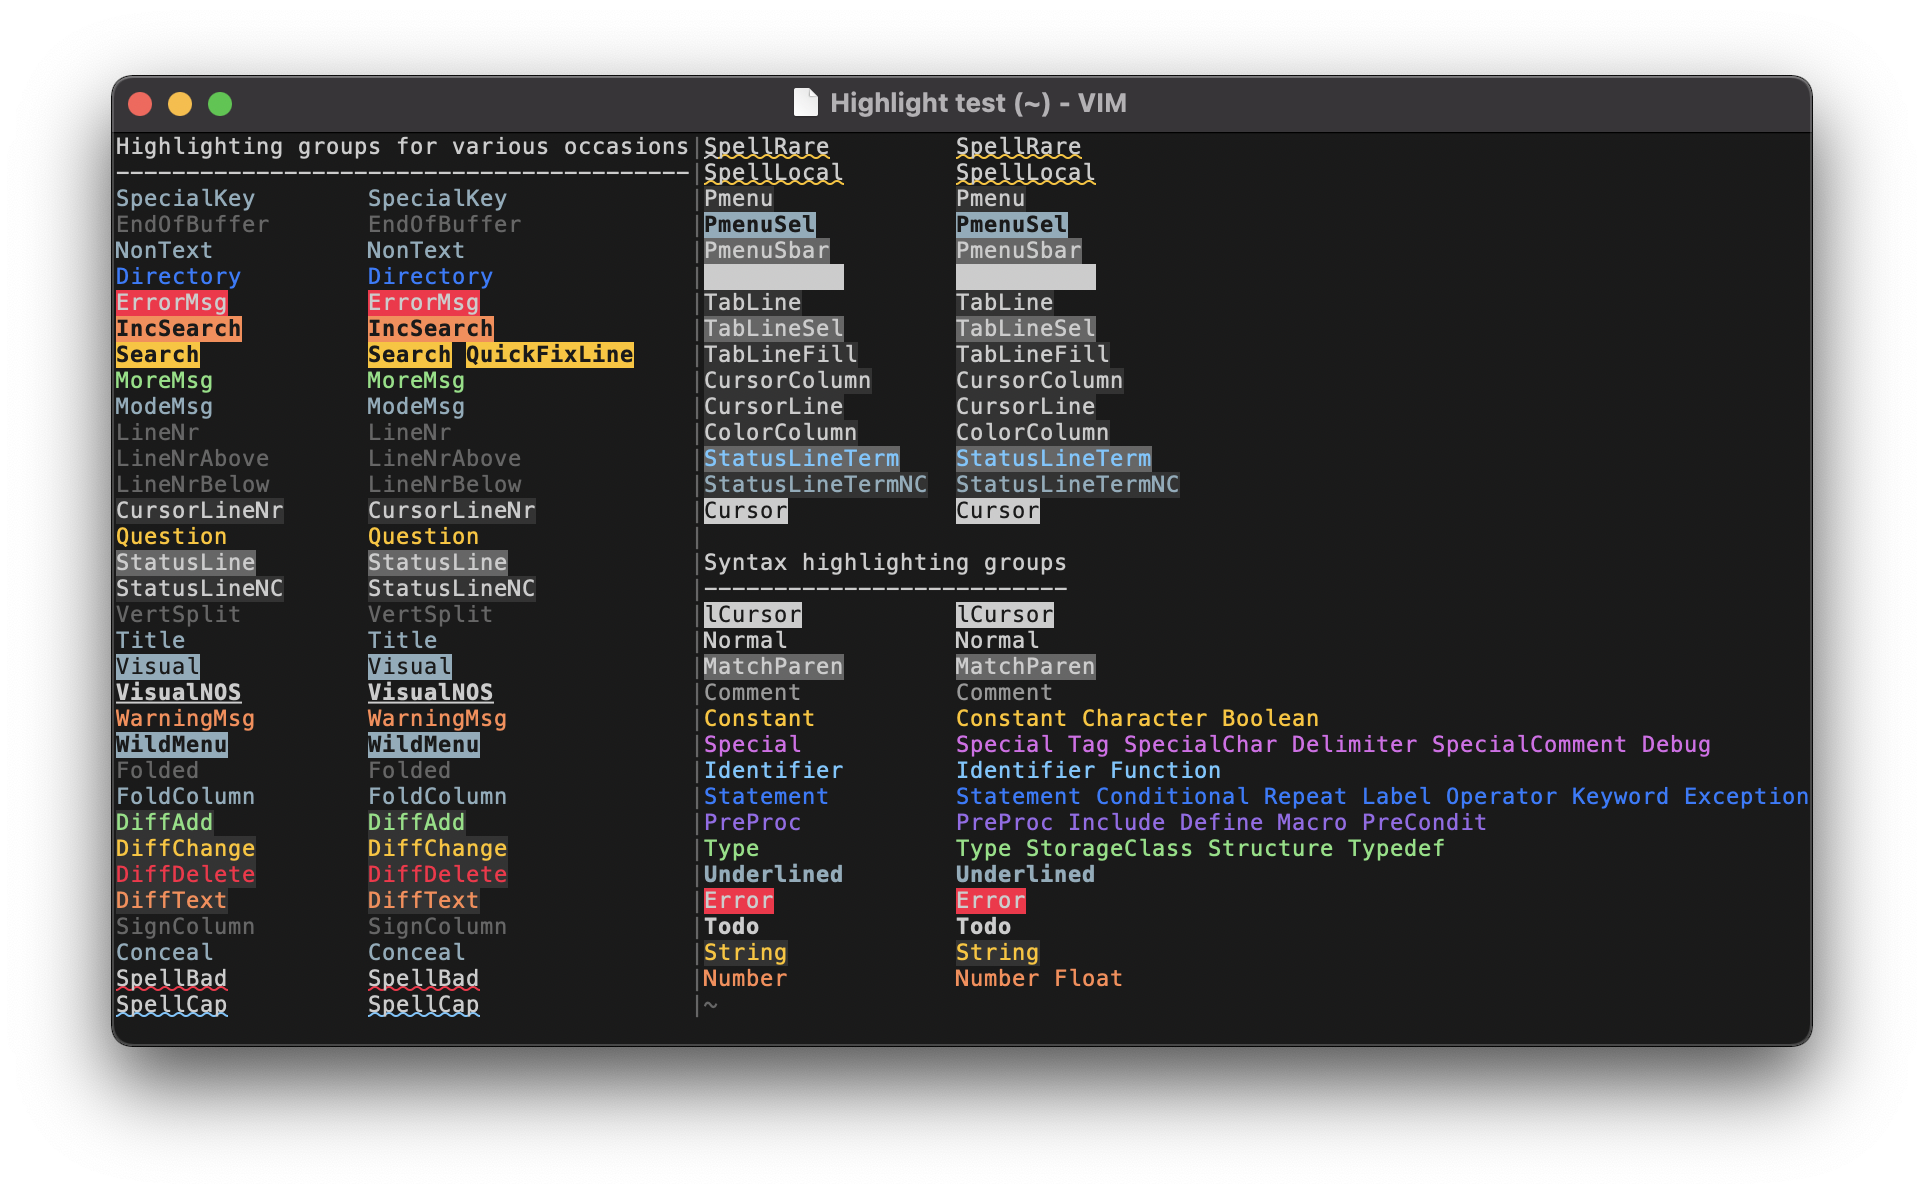Click the yellow minimize window button
The height and width of the screenshot is (1194, 1924).
click(x=180, y=104)
